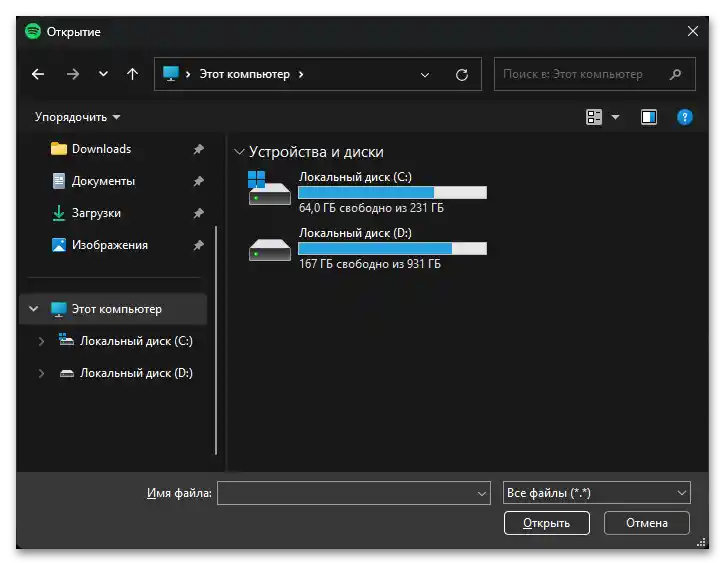This screenshot has height=565, width=725.
Task: Navigate up one folder level
Action: click(x=132, y=74)
